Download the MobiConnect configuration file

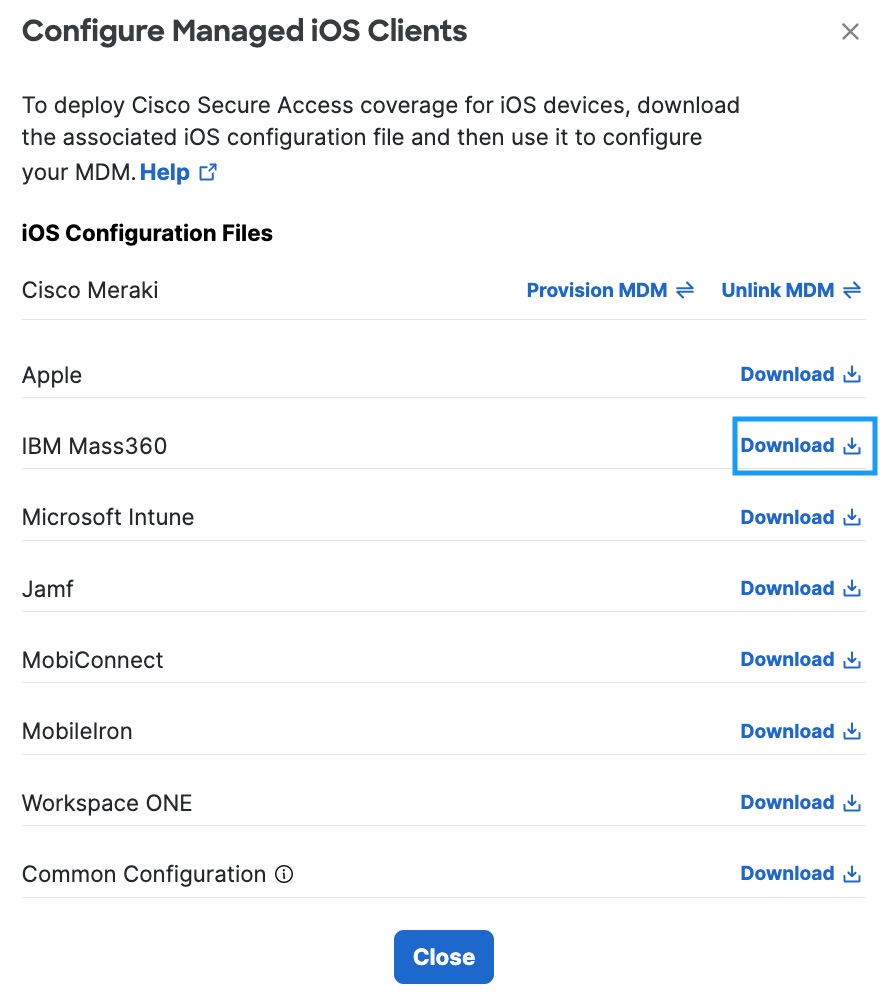[800, 660]
